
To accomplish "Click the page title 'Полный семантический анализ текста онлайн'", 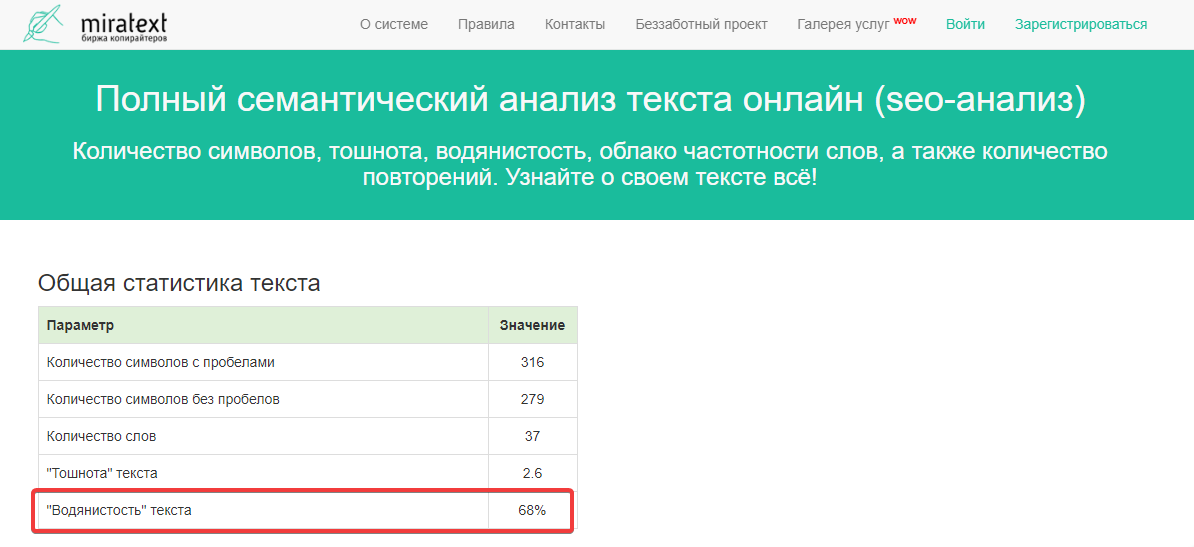I will (x=590, y=99).
